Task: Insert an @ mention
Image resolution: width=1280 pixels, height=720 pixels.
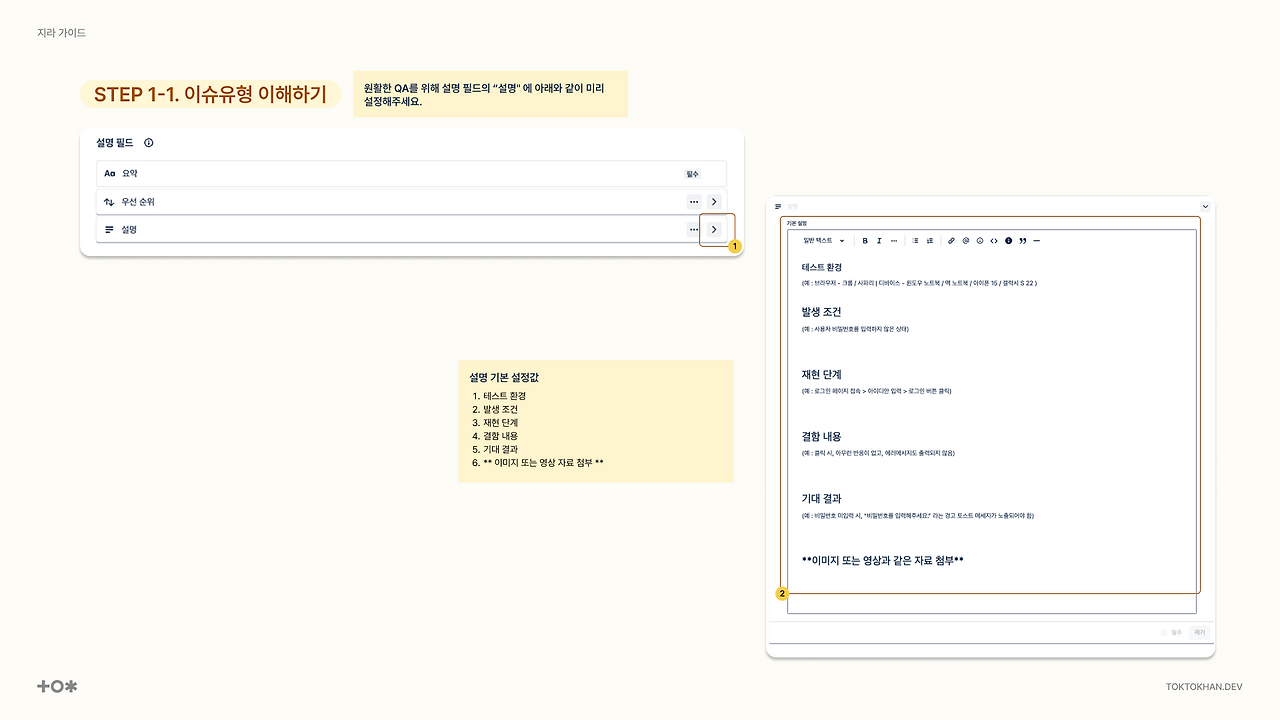Action: [x=966, y=240]
